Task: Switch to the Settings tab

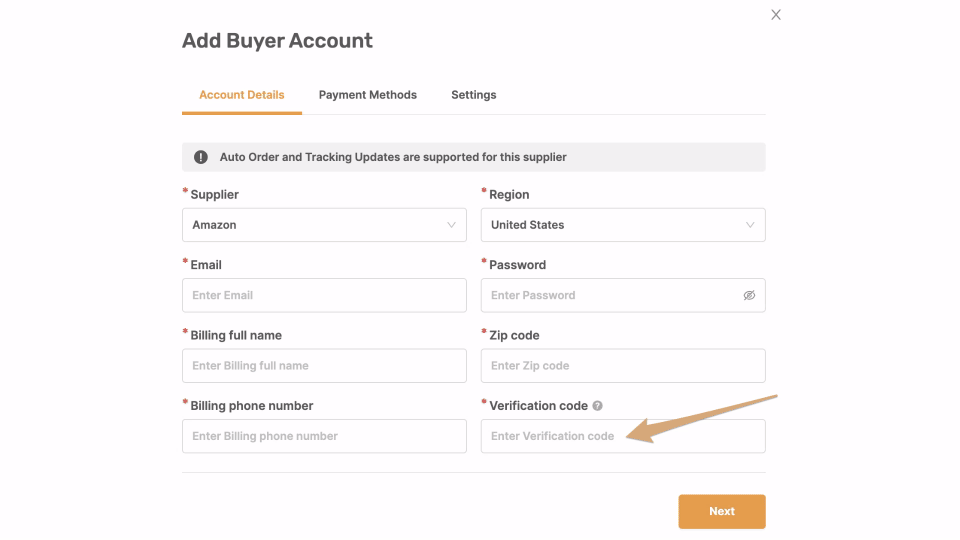Action: (474, 95)
